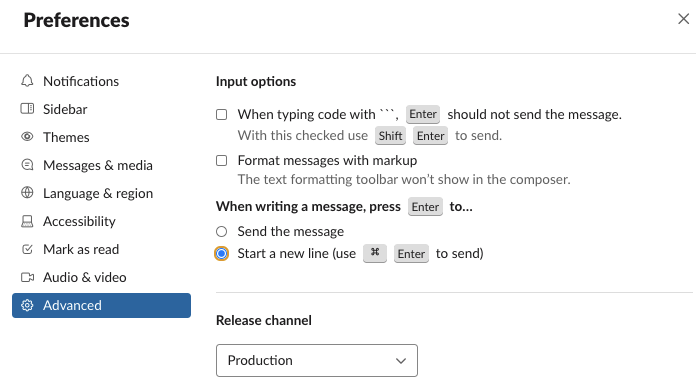Click the Messages & media chat icon
This screenshot has height=386, width=696.
click(27, 165)
